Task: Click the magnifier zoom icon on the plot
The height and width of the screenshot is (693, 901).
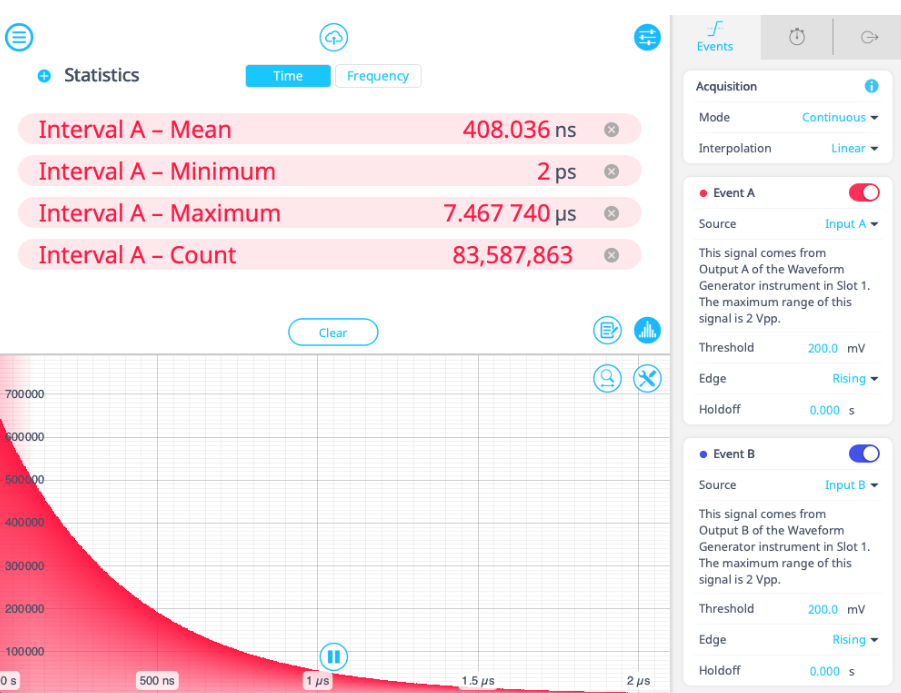Action: pyautogui.click(x=607, y=378)
